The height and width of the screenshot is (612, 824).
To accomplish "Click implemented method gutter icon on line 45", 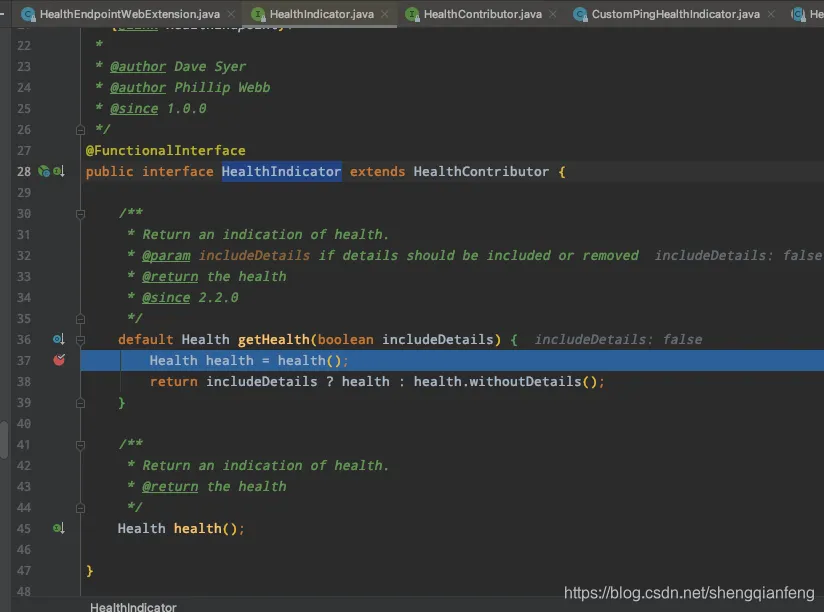I will point(59,528).
